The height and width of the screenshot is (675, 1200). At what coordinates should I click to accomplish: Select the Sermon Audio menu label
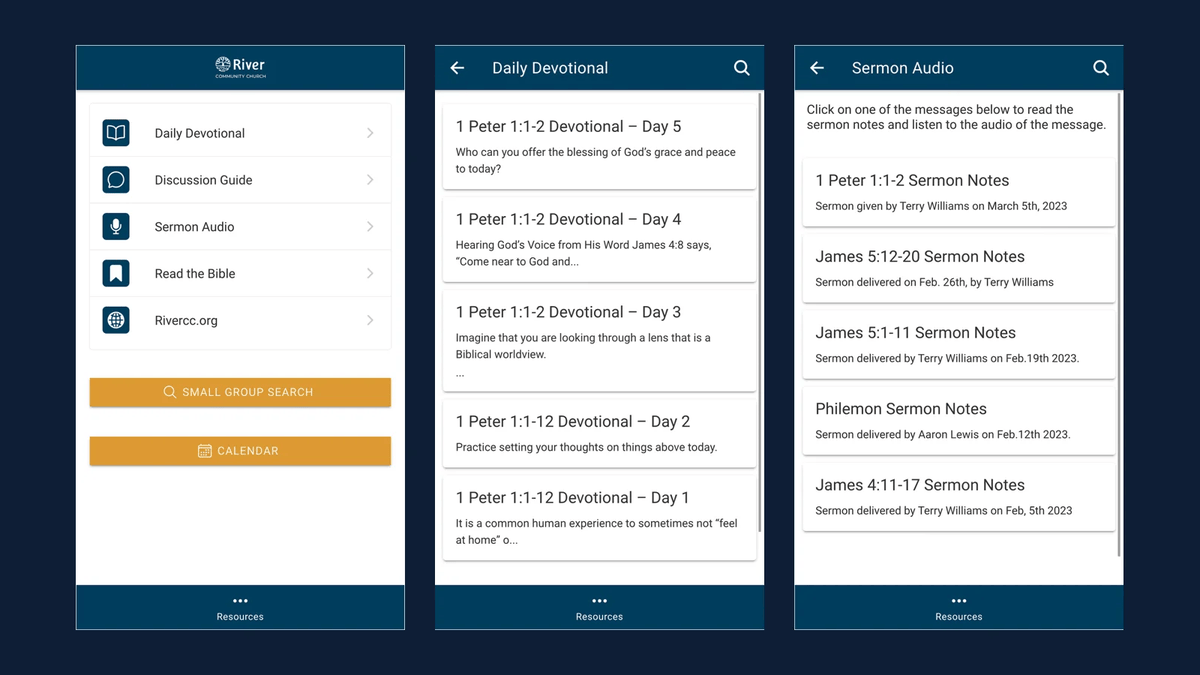pyautogui.click(x=194, y=227)
